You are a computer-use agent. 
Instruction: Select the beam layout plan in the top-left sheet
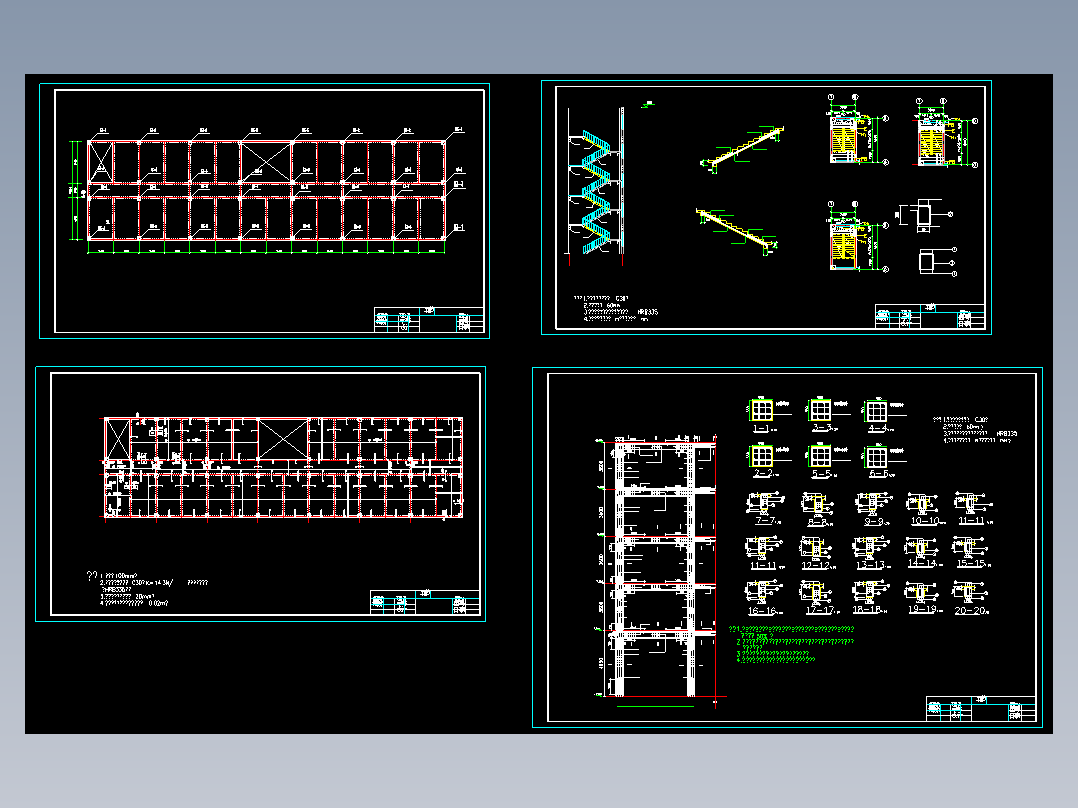click(x=268, y=190)
